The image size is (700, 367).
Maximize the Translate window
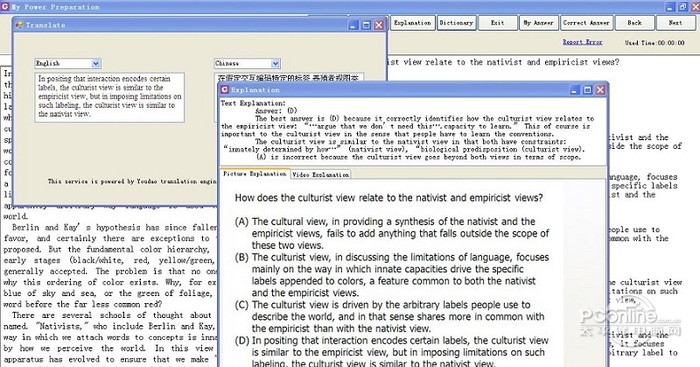(x=366, y=25)
